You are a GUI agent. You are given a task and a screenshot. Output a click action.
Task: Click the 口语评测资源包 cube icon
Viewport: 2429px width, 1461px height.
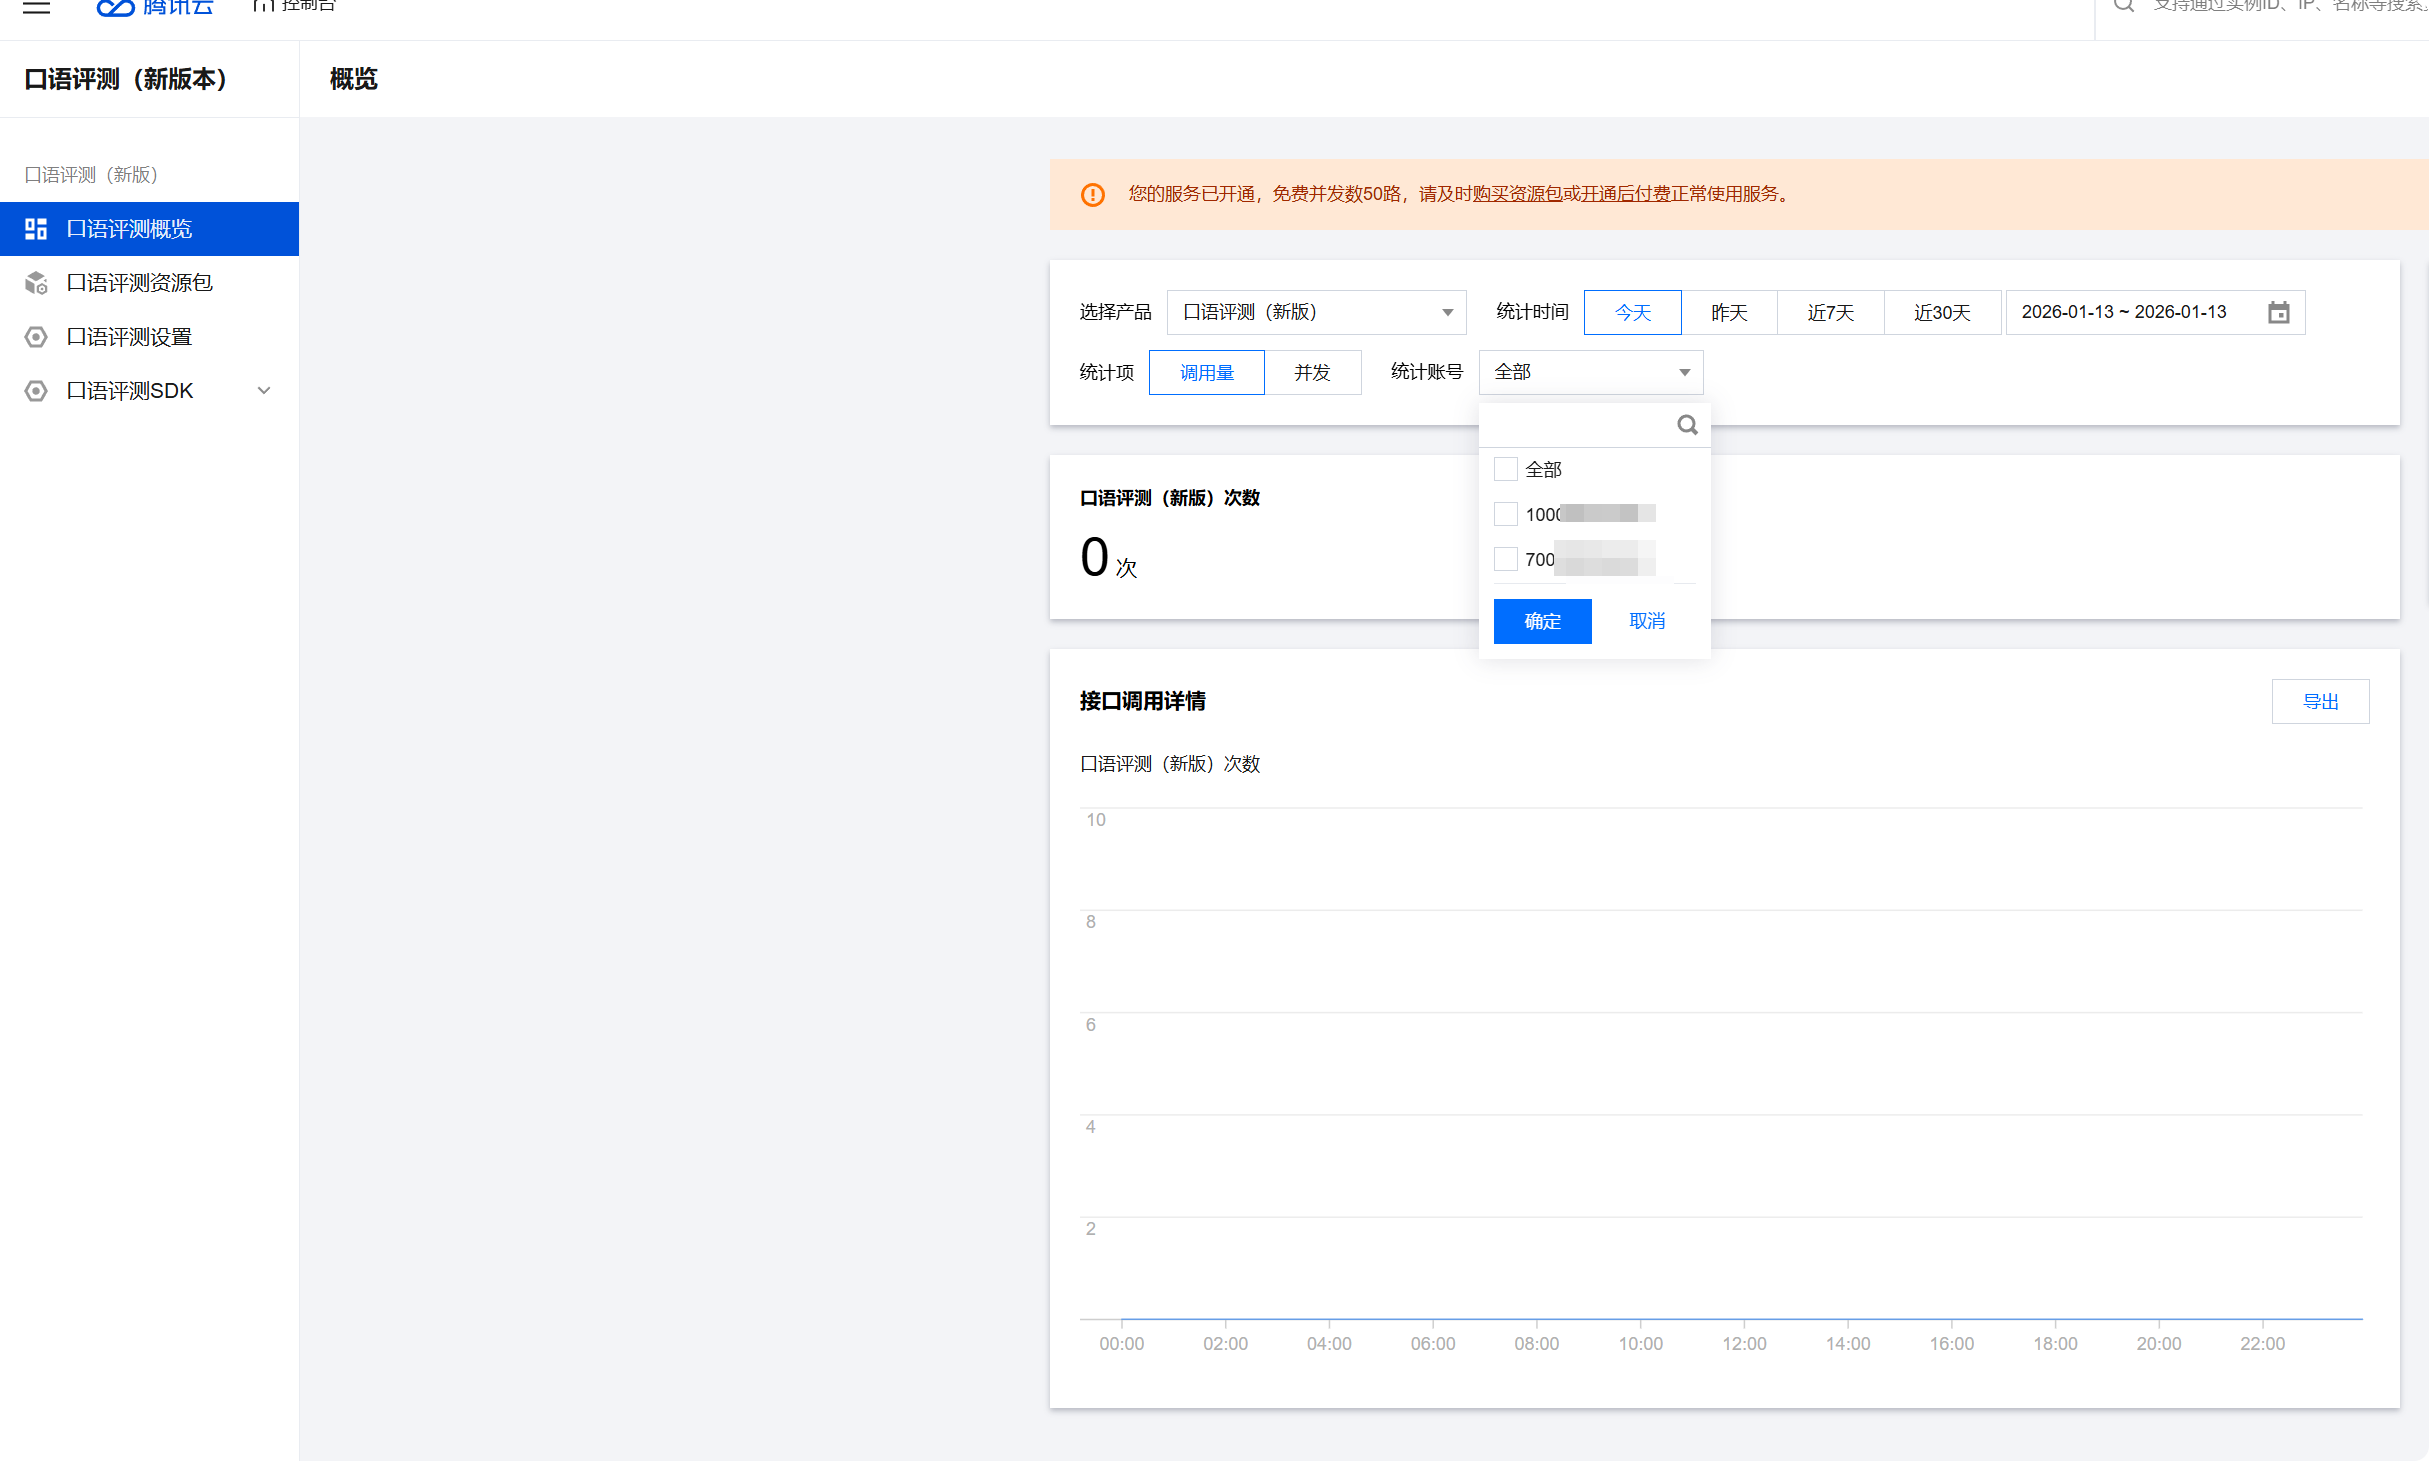36,283
